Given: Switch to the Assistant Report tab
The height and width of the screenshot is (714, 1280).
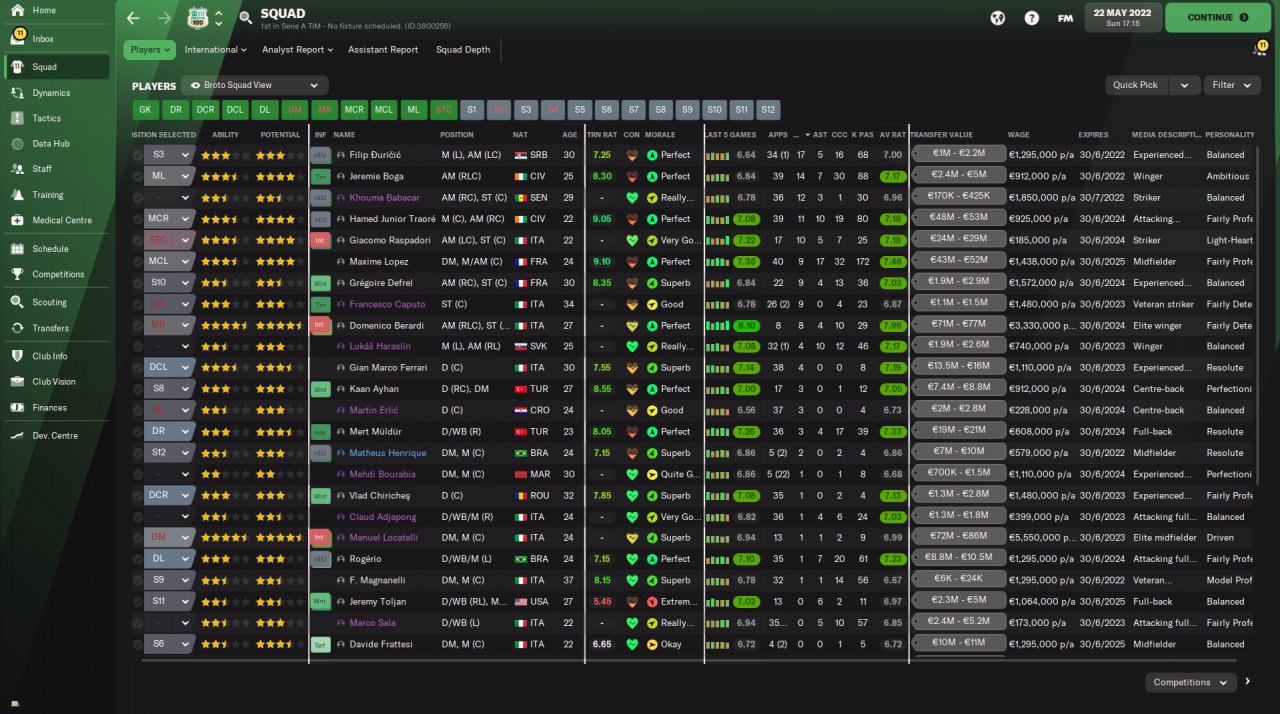Looking at the screenshot, I should (383, 50).
